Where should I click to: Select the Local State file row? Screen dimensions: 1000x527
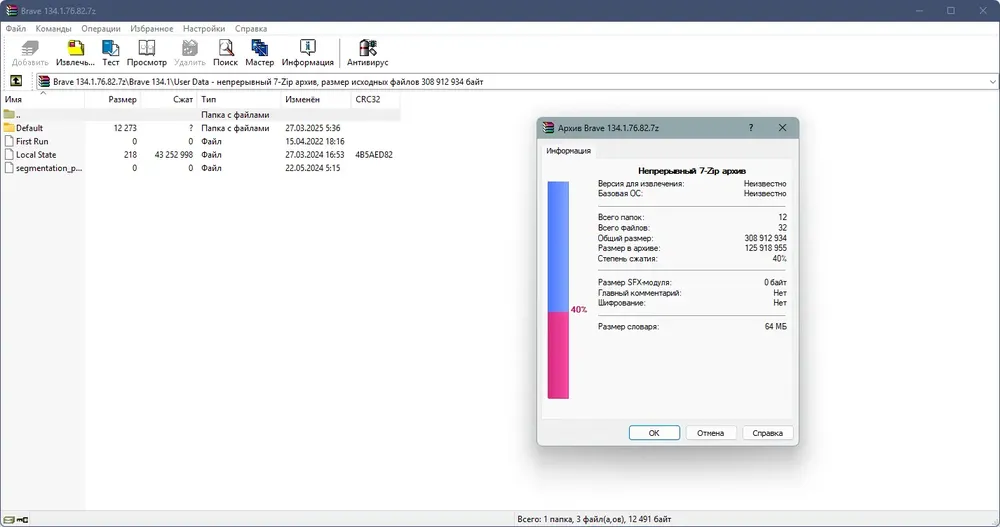click(36, 155)
